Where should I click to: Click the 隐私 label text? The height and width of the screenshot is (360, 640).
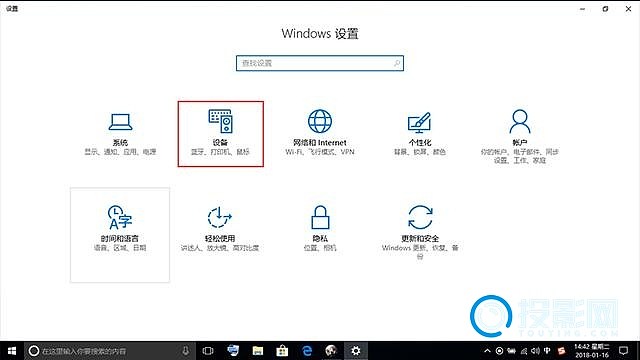320,238
